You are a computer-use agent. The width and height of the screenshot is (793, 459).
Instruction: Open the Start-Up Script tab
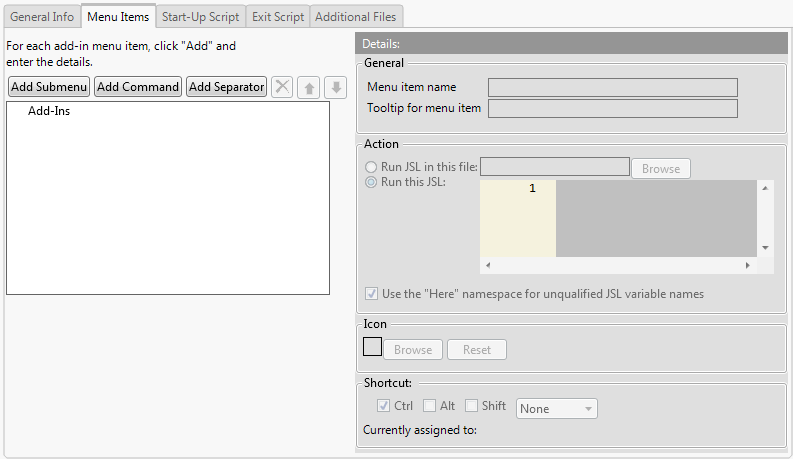click(200, 16)
